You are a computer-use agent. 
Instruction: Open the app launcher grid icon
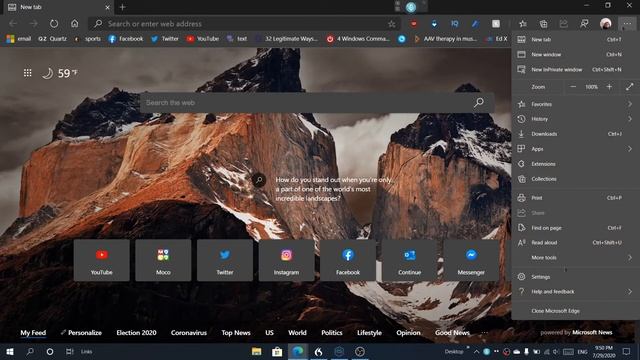click(x=27, y=73)
